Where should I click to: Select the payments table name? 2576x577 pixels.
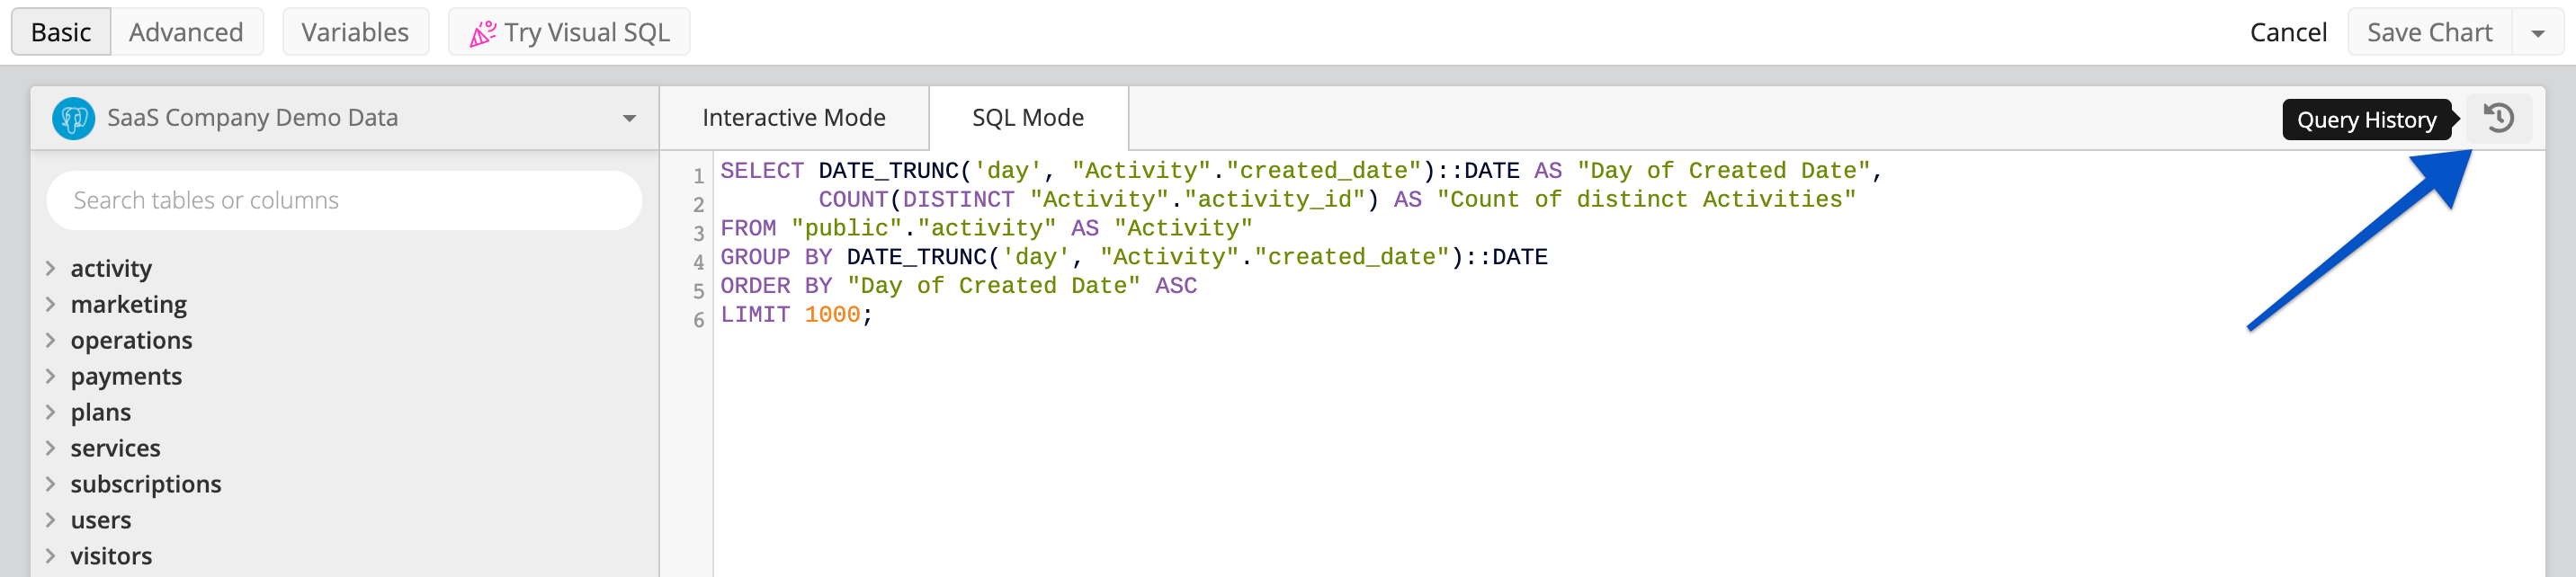coord(126,376)
